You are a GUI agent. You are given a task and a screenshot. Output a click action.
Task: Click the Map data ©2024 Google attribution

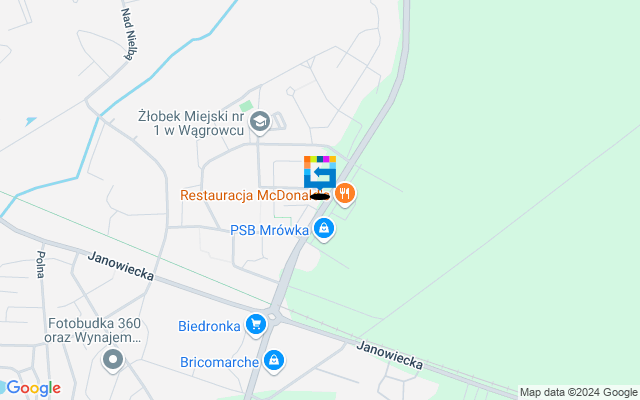tap(578, 393)
